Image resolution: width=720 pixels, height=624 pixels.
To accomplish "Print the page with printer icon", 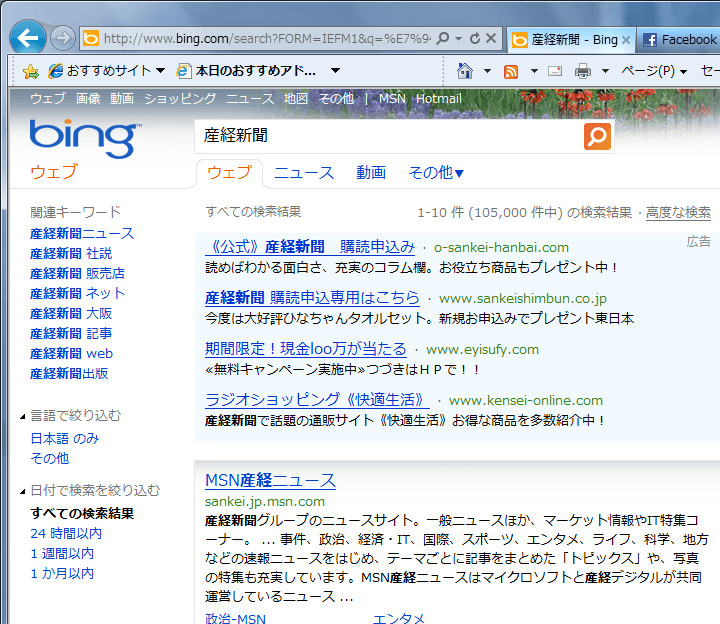I will point(583,71).
